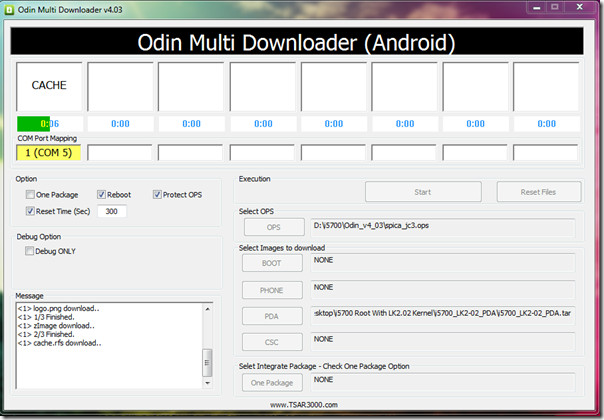Click the Message log scrollbar thumb
Image resolution: width=604 pixels, height=420 pixels.
207,363
